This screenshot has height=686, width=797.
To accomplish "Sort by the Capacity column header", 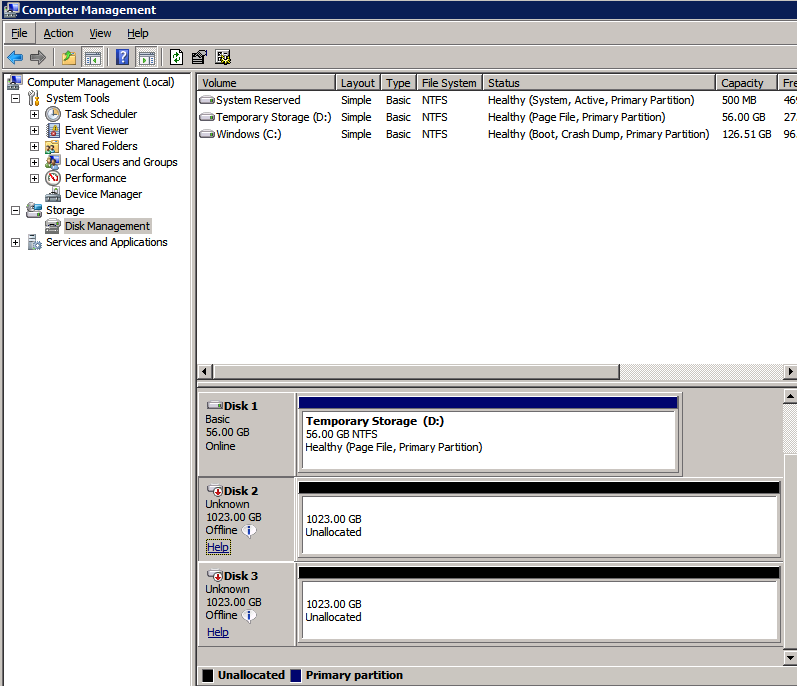I will (x=746, y=83).
